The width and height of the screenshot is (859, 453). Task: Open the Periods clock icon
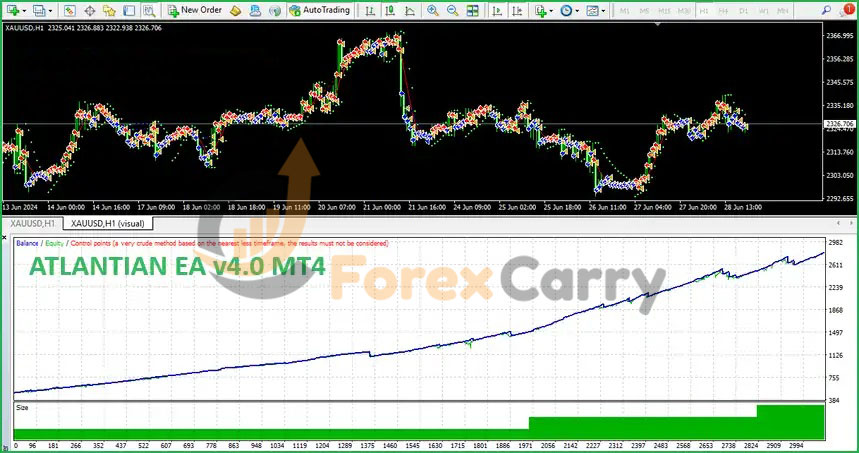coord(566,10)
